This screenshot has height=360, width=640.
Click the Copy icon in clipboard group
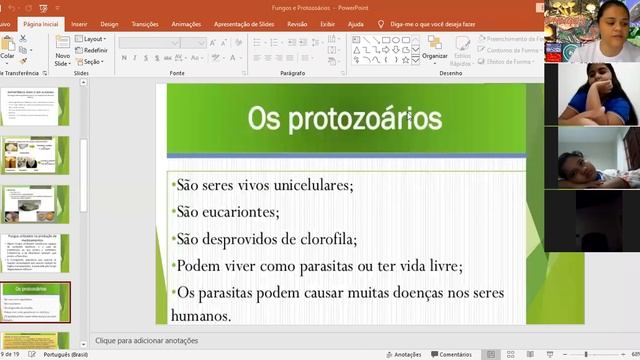(23, 50)
